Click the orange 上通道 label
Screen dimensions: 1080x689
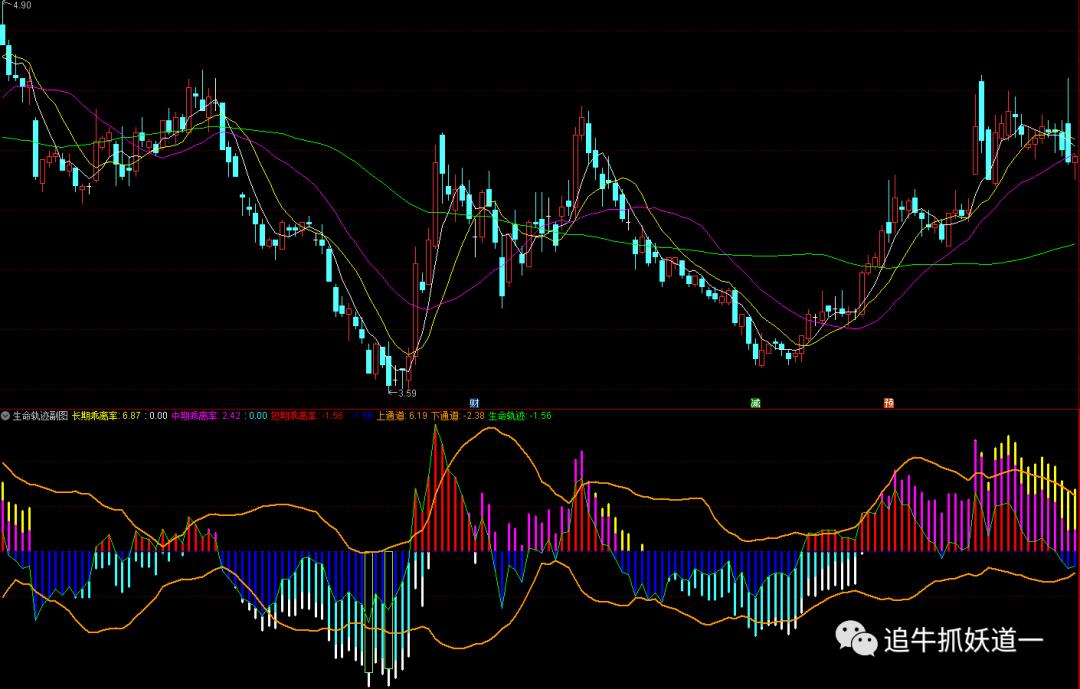pyautogui.click(x=391, y=415)
